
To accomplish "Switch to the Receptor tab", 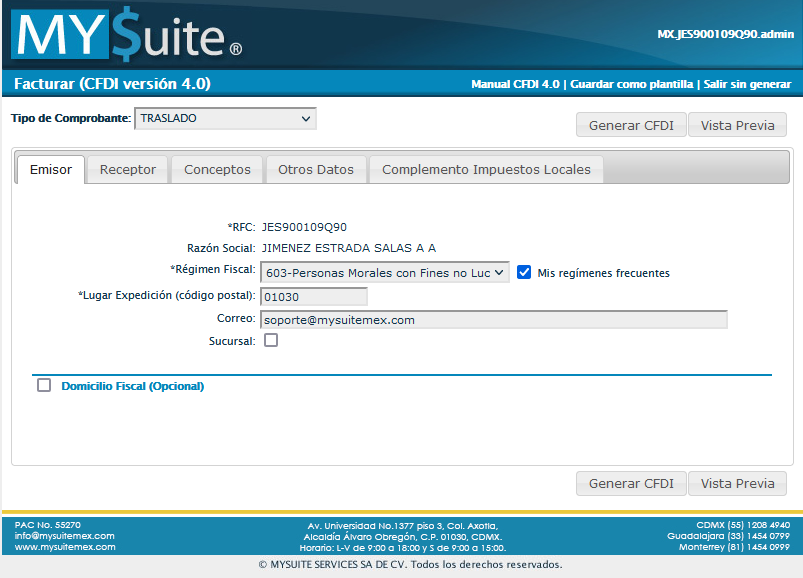I will 128,170.
